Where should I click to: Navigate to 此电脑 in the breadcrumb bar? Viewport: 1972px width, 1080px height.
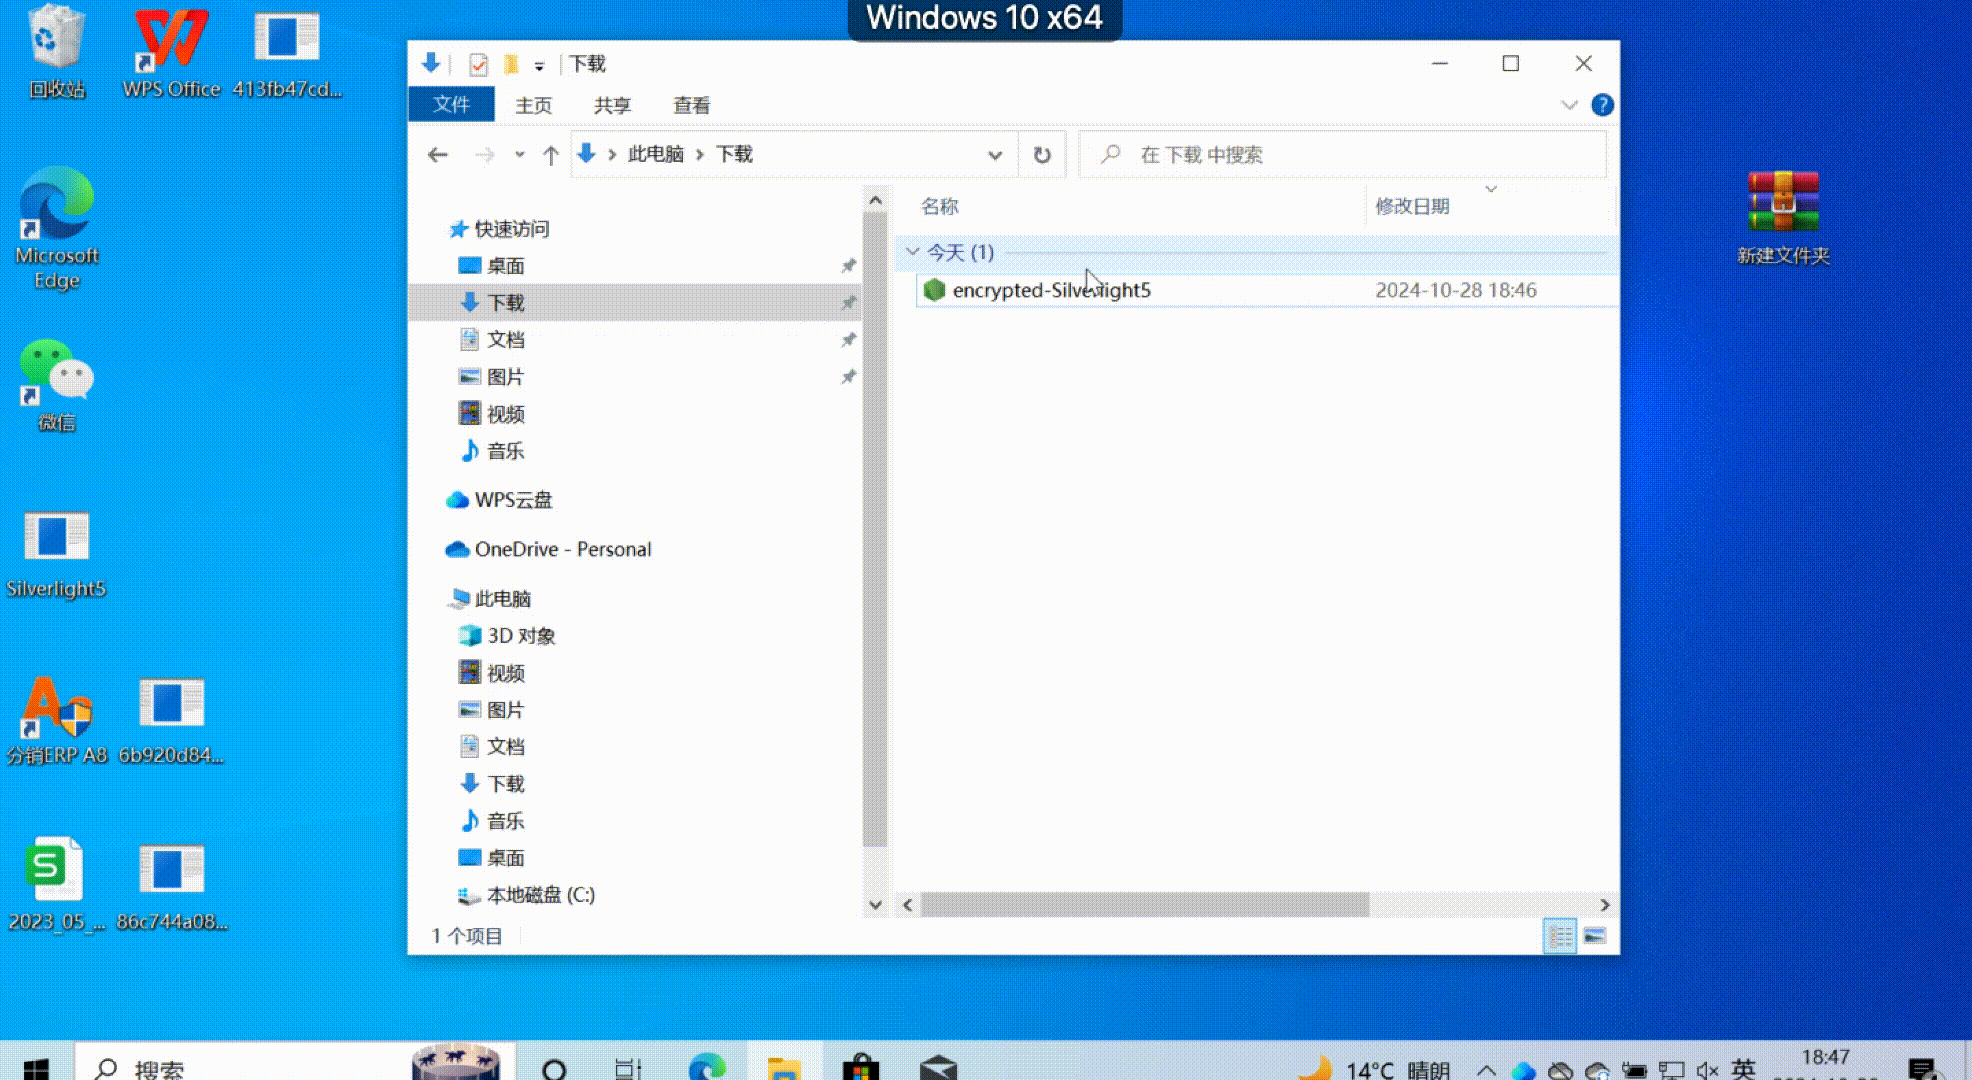pos(655,154)
